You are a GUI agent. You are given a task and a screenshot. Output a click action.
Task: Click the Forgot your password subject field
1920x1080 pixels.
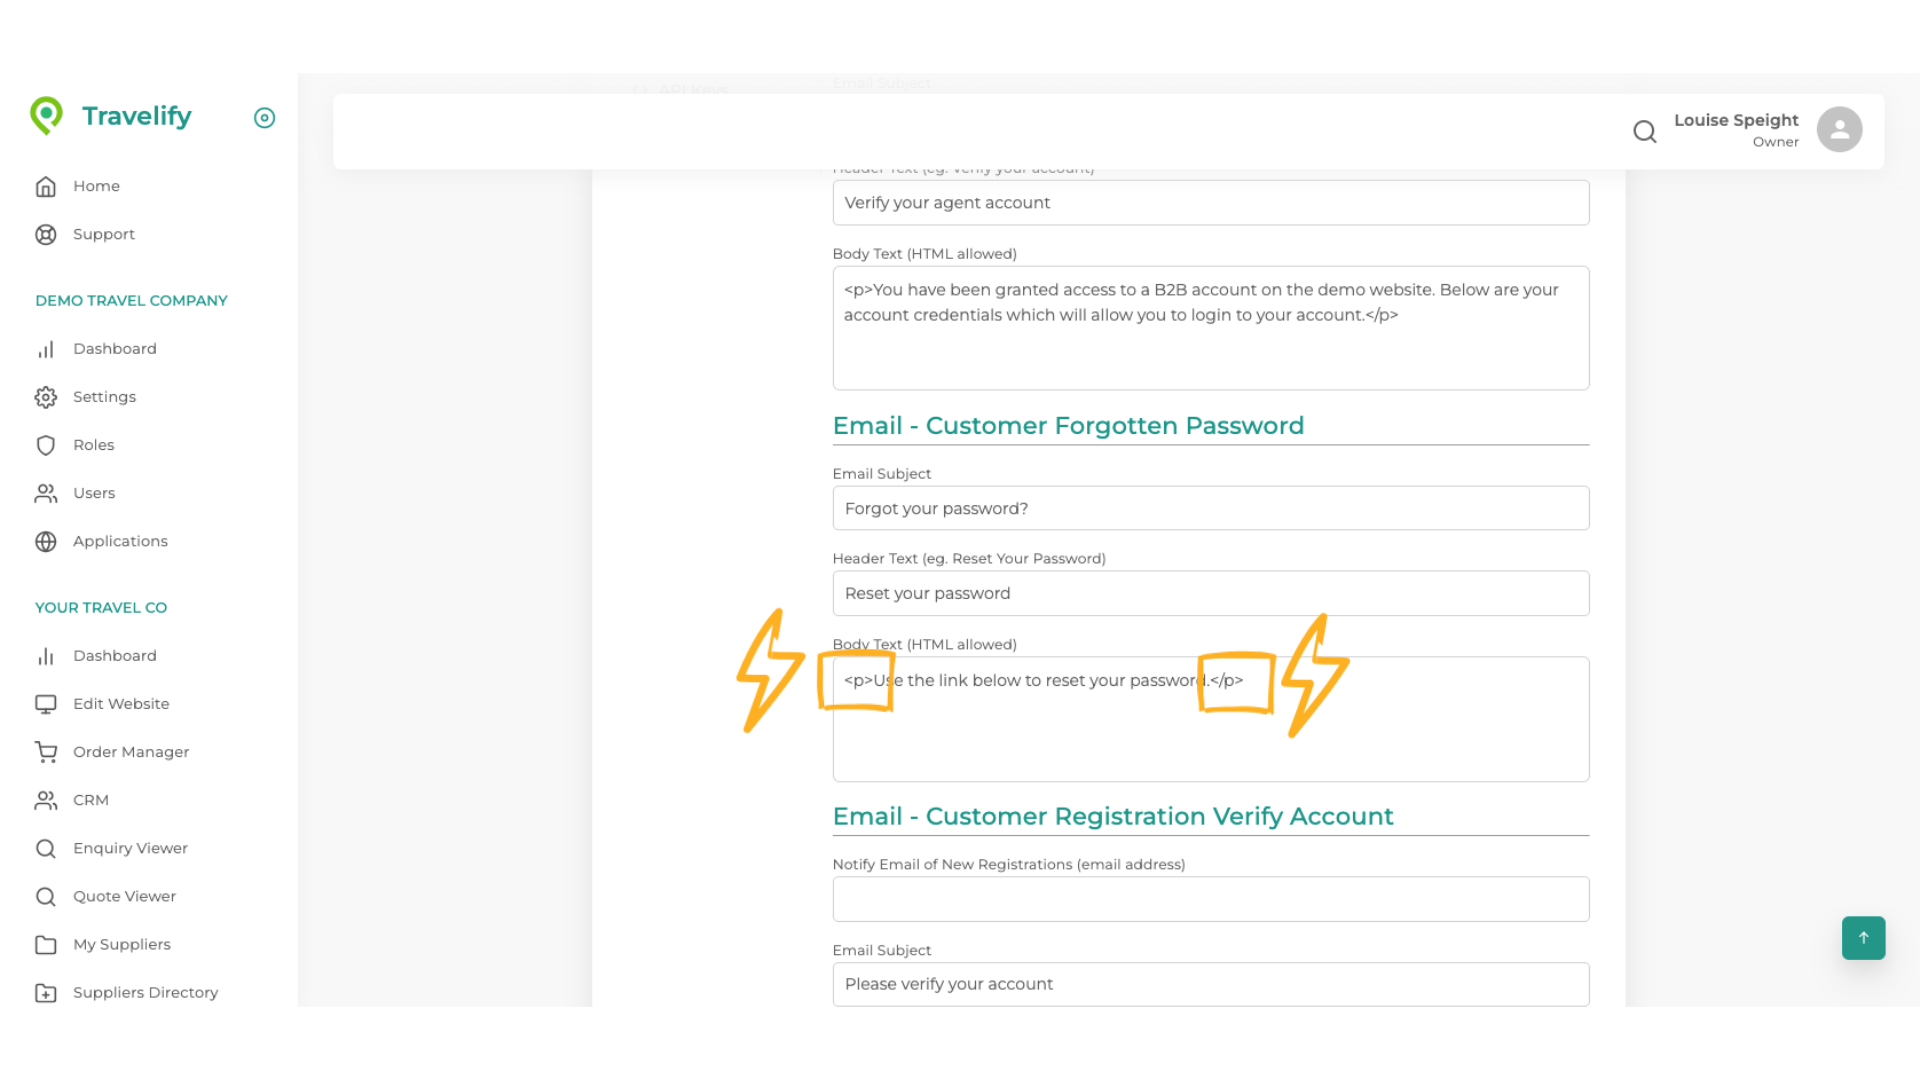tap(1210, 508)
